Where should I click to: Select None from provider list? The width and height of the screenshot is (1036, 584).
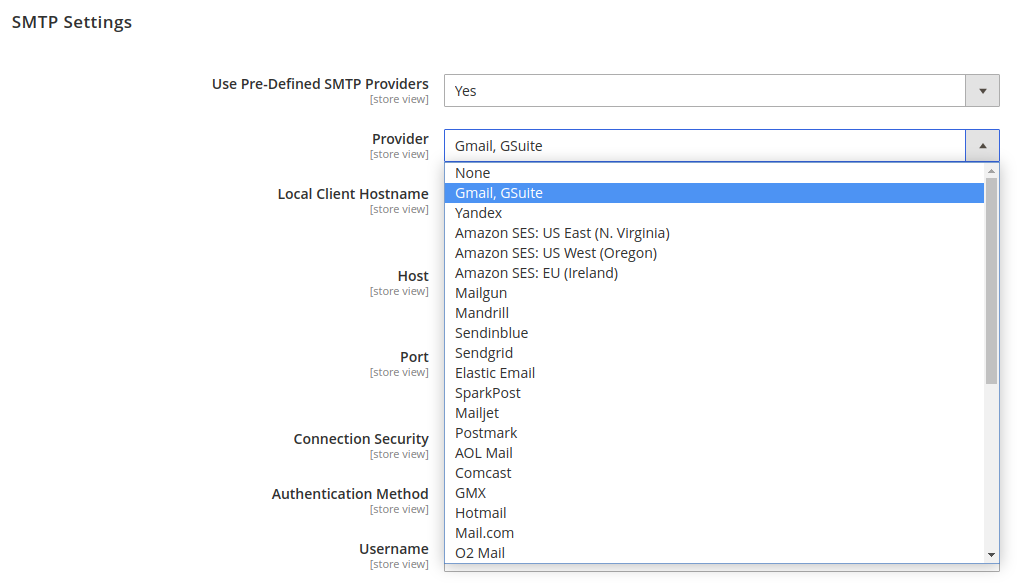click(473, 173)
